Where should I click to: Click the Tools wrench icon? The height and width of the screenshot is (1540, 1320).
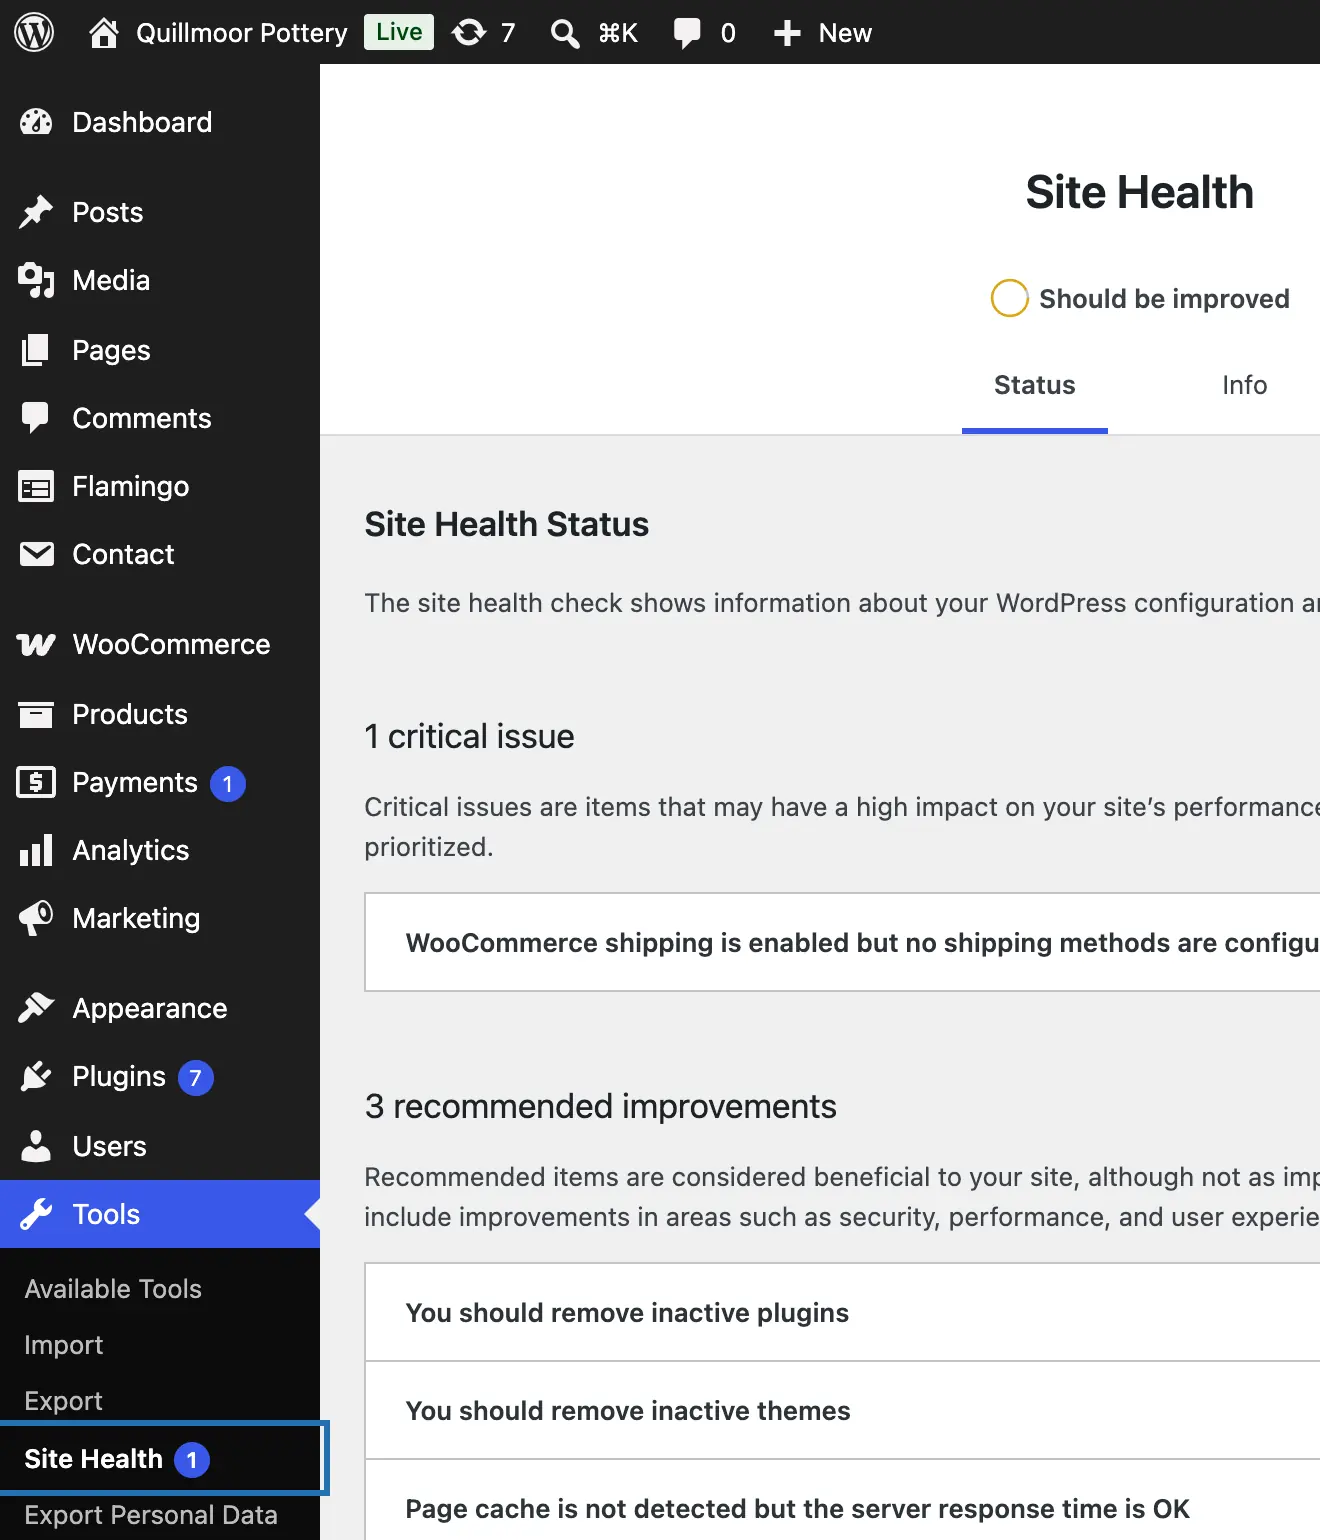point(36,1214)
